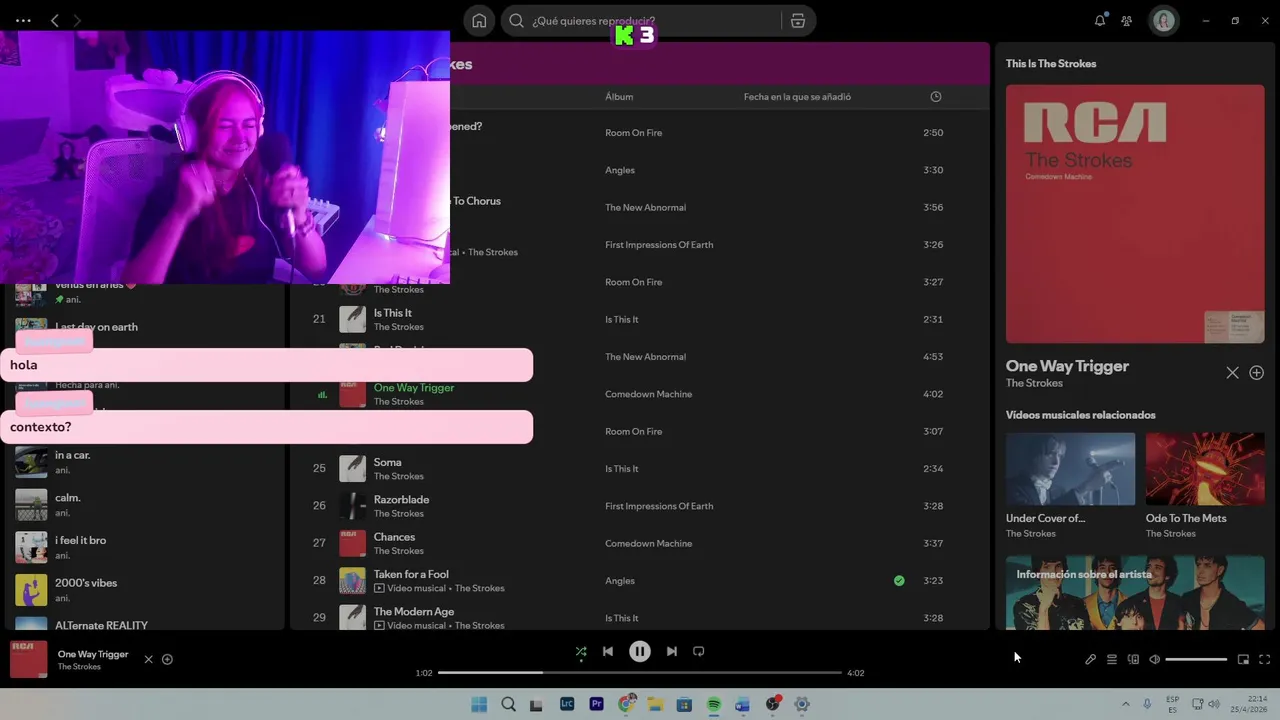
Task: Open Comedown Machine album link for Chances
Action: click(648, 543)
